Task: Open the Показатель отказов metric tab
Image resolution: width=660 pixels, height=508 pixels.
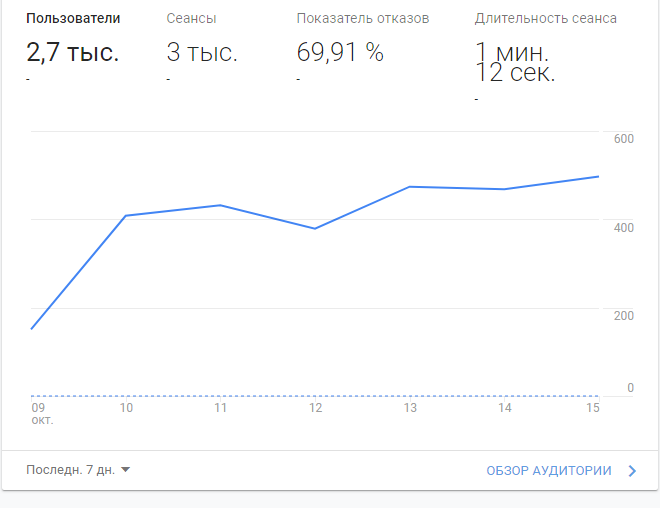Action: [363, 19]
